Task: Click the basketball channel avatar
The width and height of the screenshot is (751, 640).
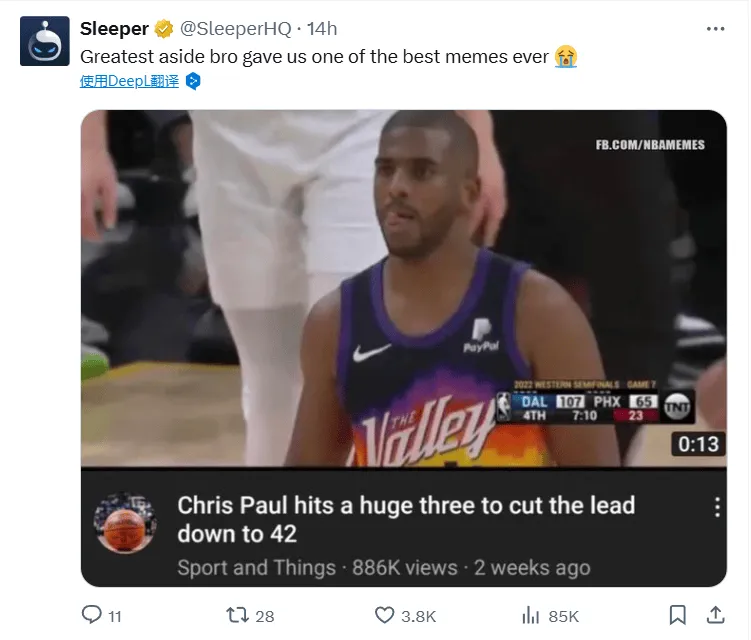Action: click(x=125, y=522)
